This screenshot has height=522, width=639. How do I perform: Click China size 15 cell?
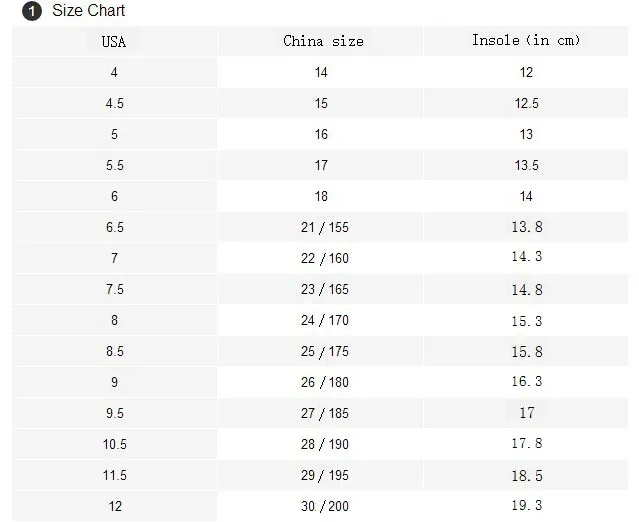tap(320, 104)
